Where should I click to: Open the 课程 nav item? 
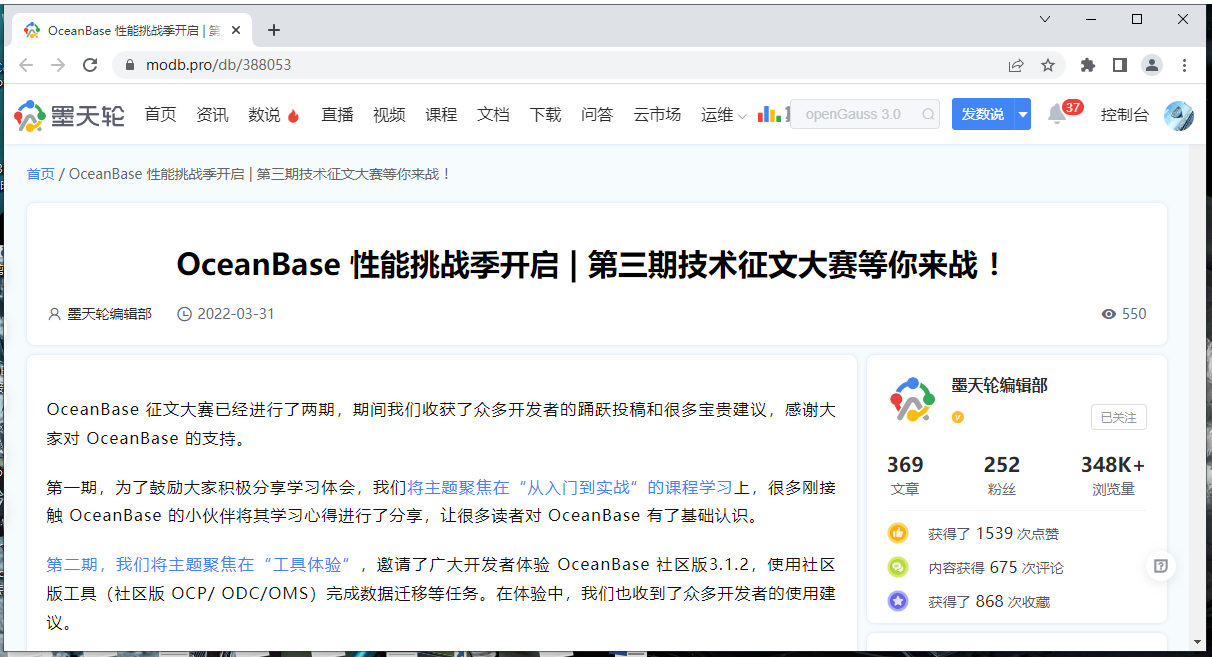coord(441,115)
